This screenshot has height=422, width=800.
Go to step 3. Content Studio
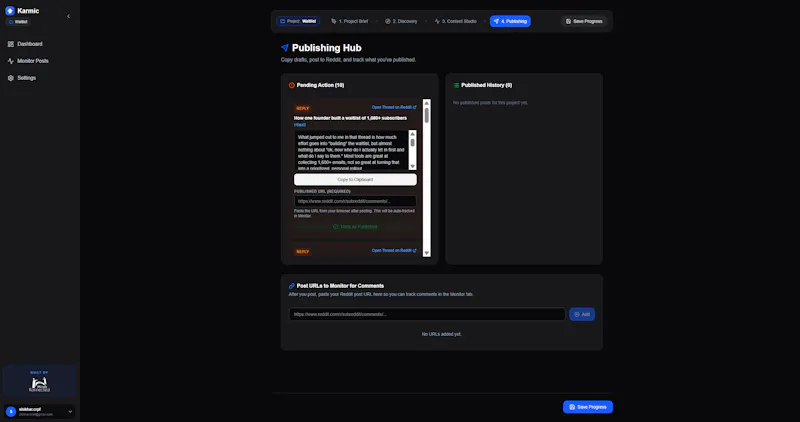point(456,21)
